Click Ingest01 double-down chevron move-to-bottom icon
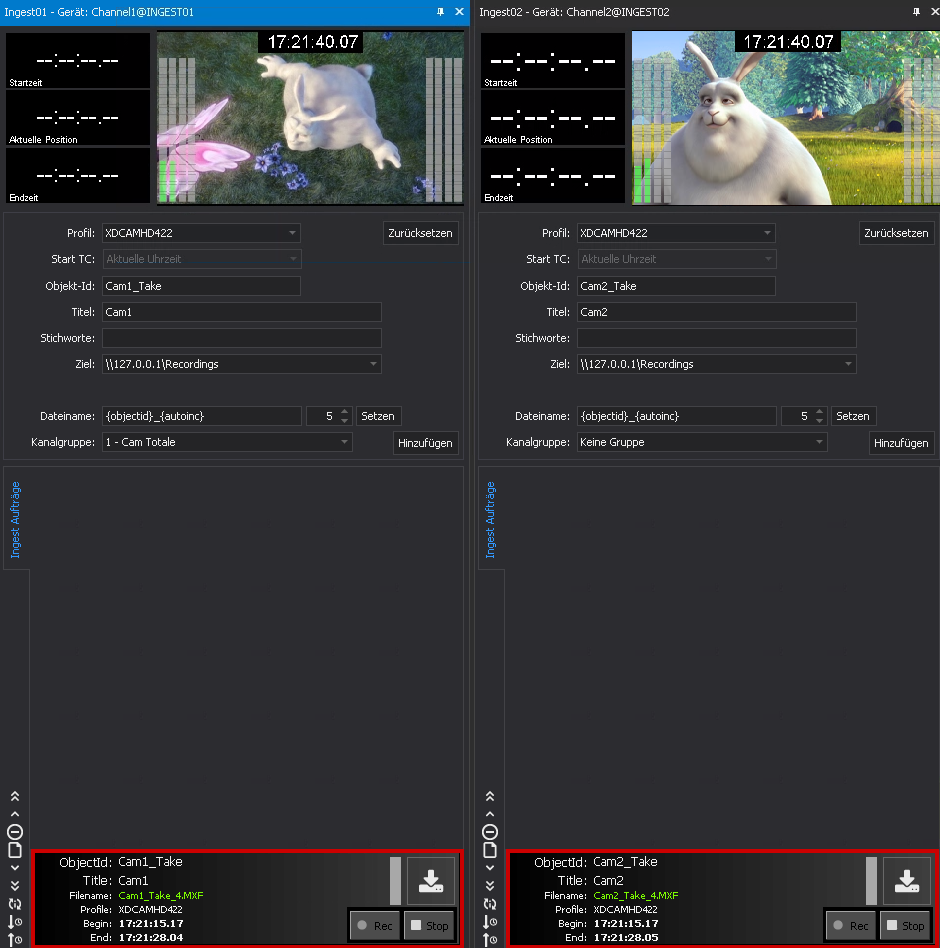 pos(15,886)
